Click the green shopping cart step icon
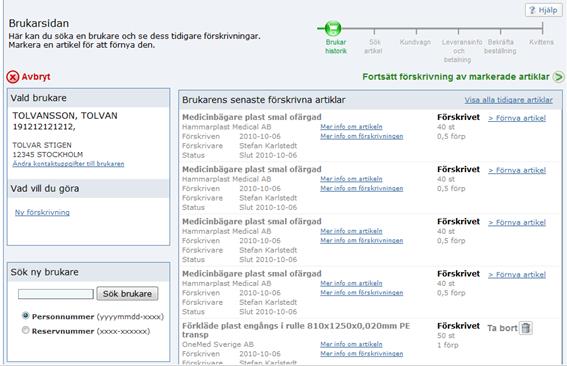567x366 pixels. [333, 28]
